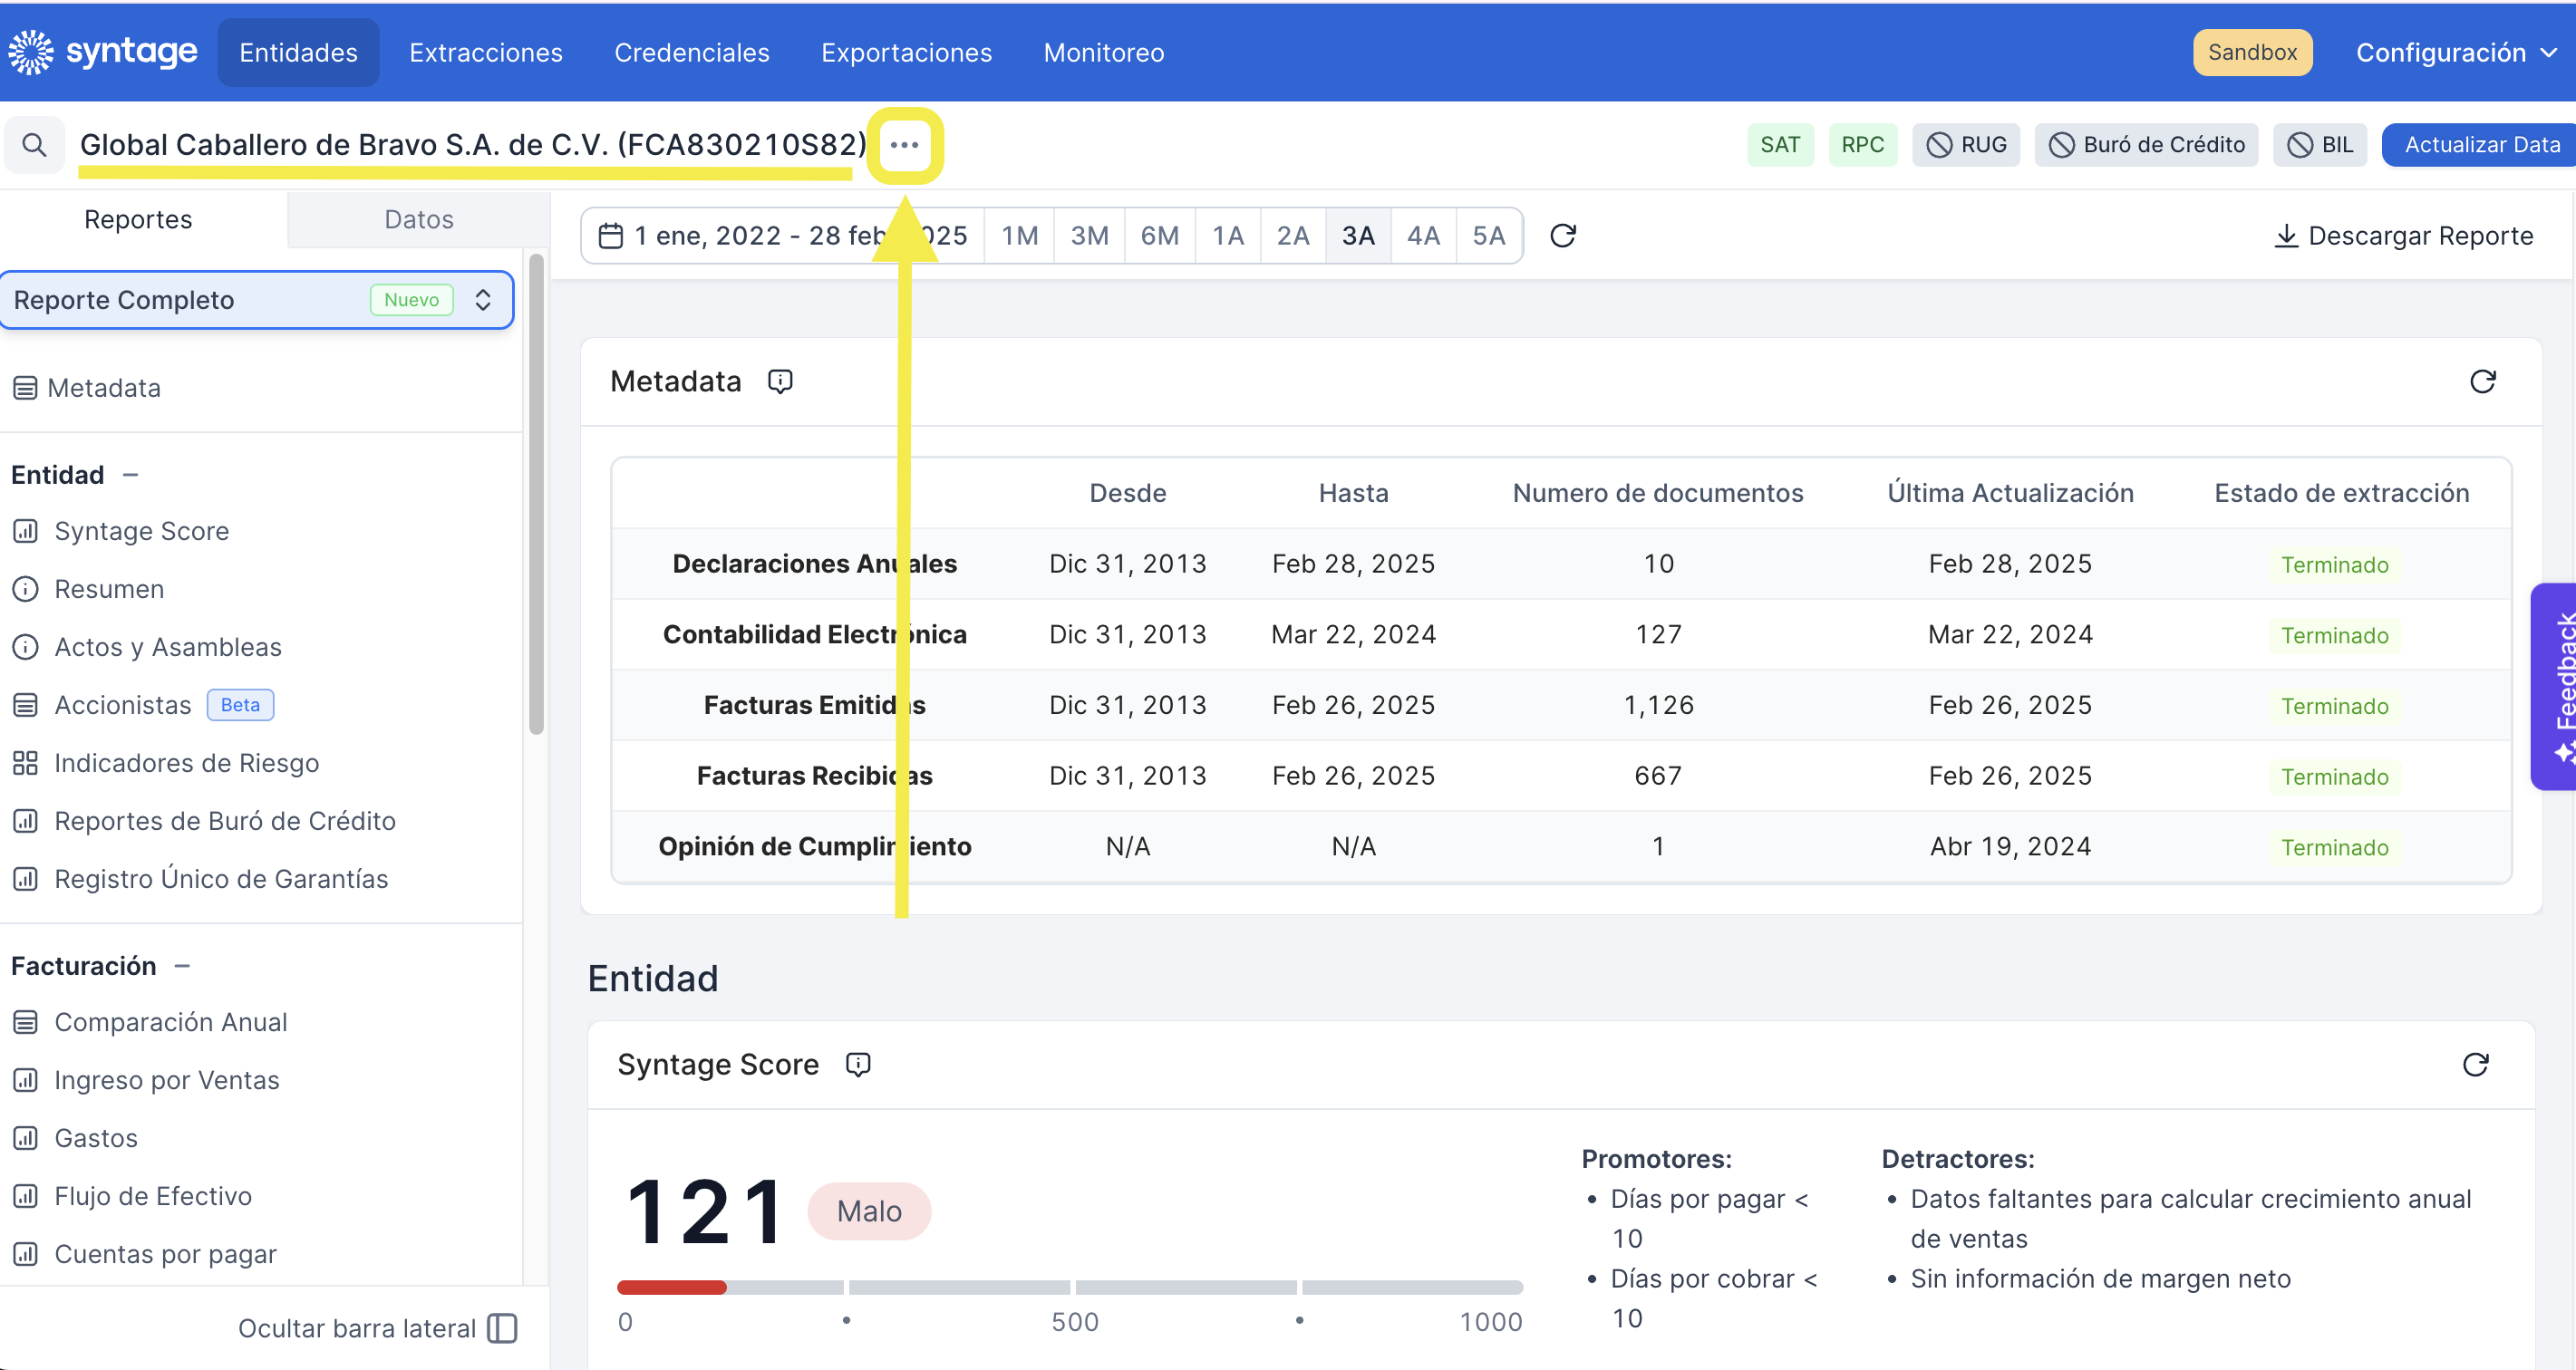Click the Buró de Crédito badge

tap(2146, 145)
